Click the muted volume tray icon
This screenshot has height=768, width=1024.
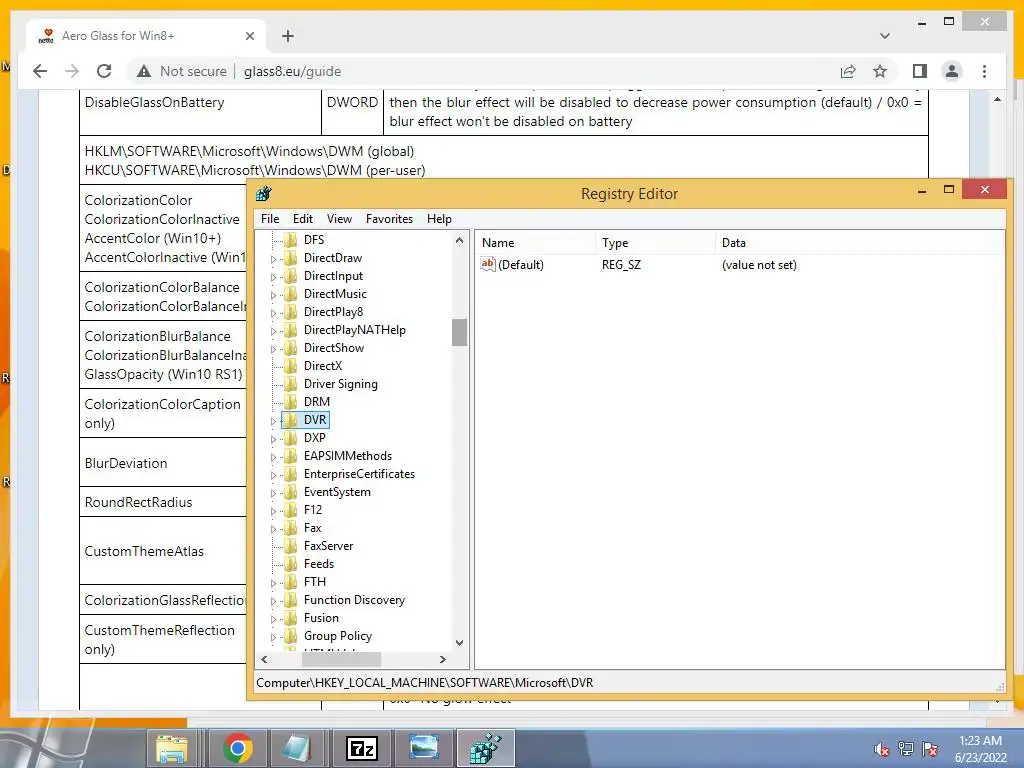click(x=882, y=750)
